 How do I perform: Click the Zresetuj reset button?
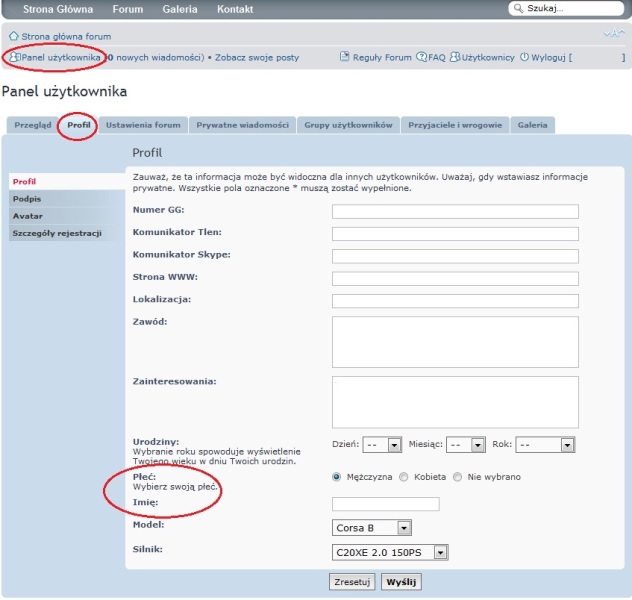[352, 581]
